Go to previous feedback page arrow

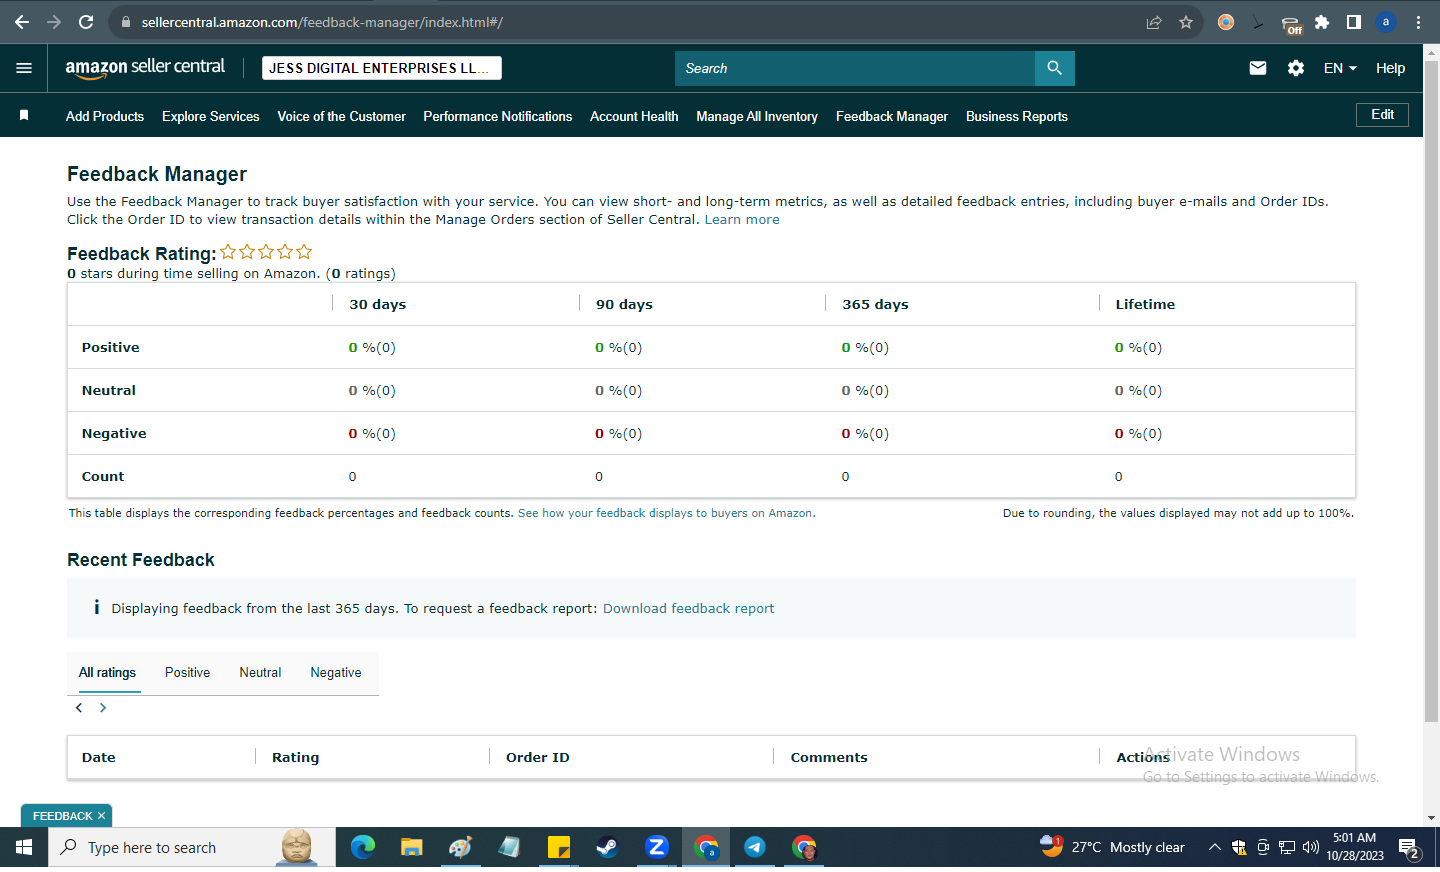click(79, 708)
